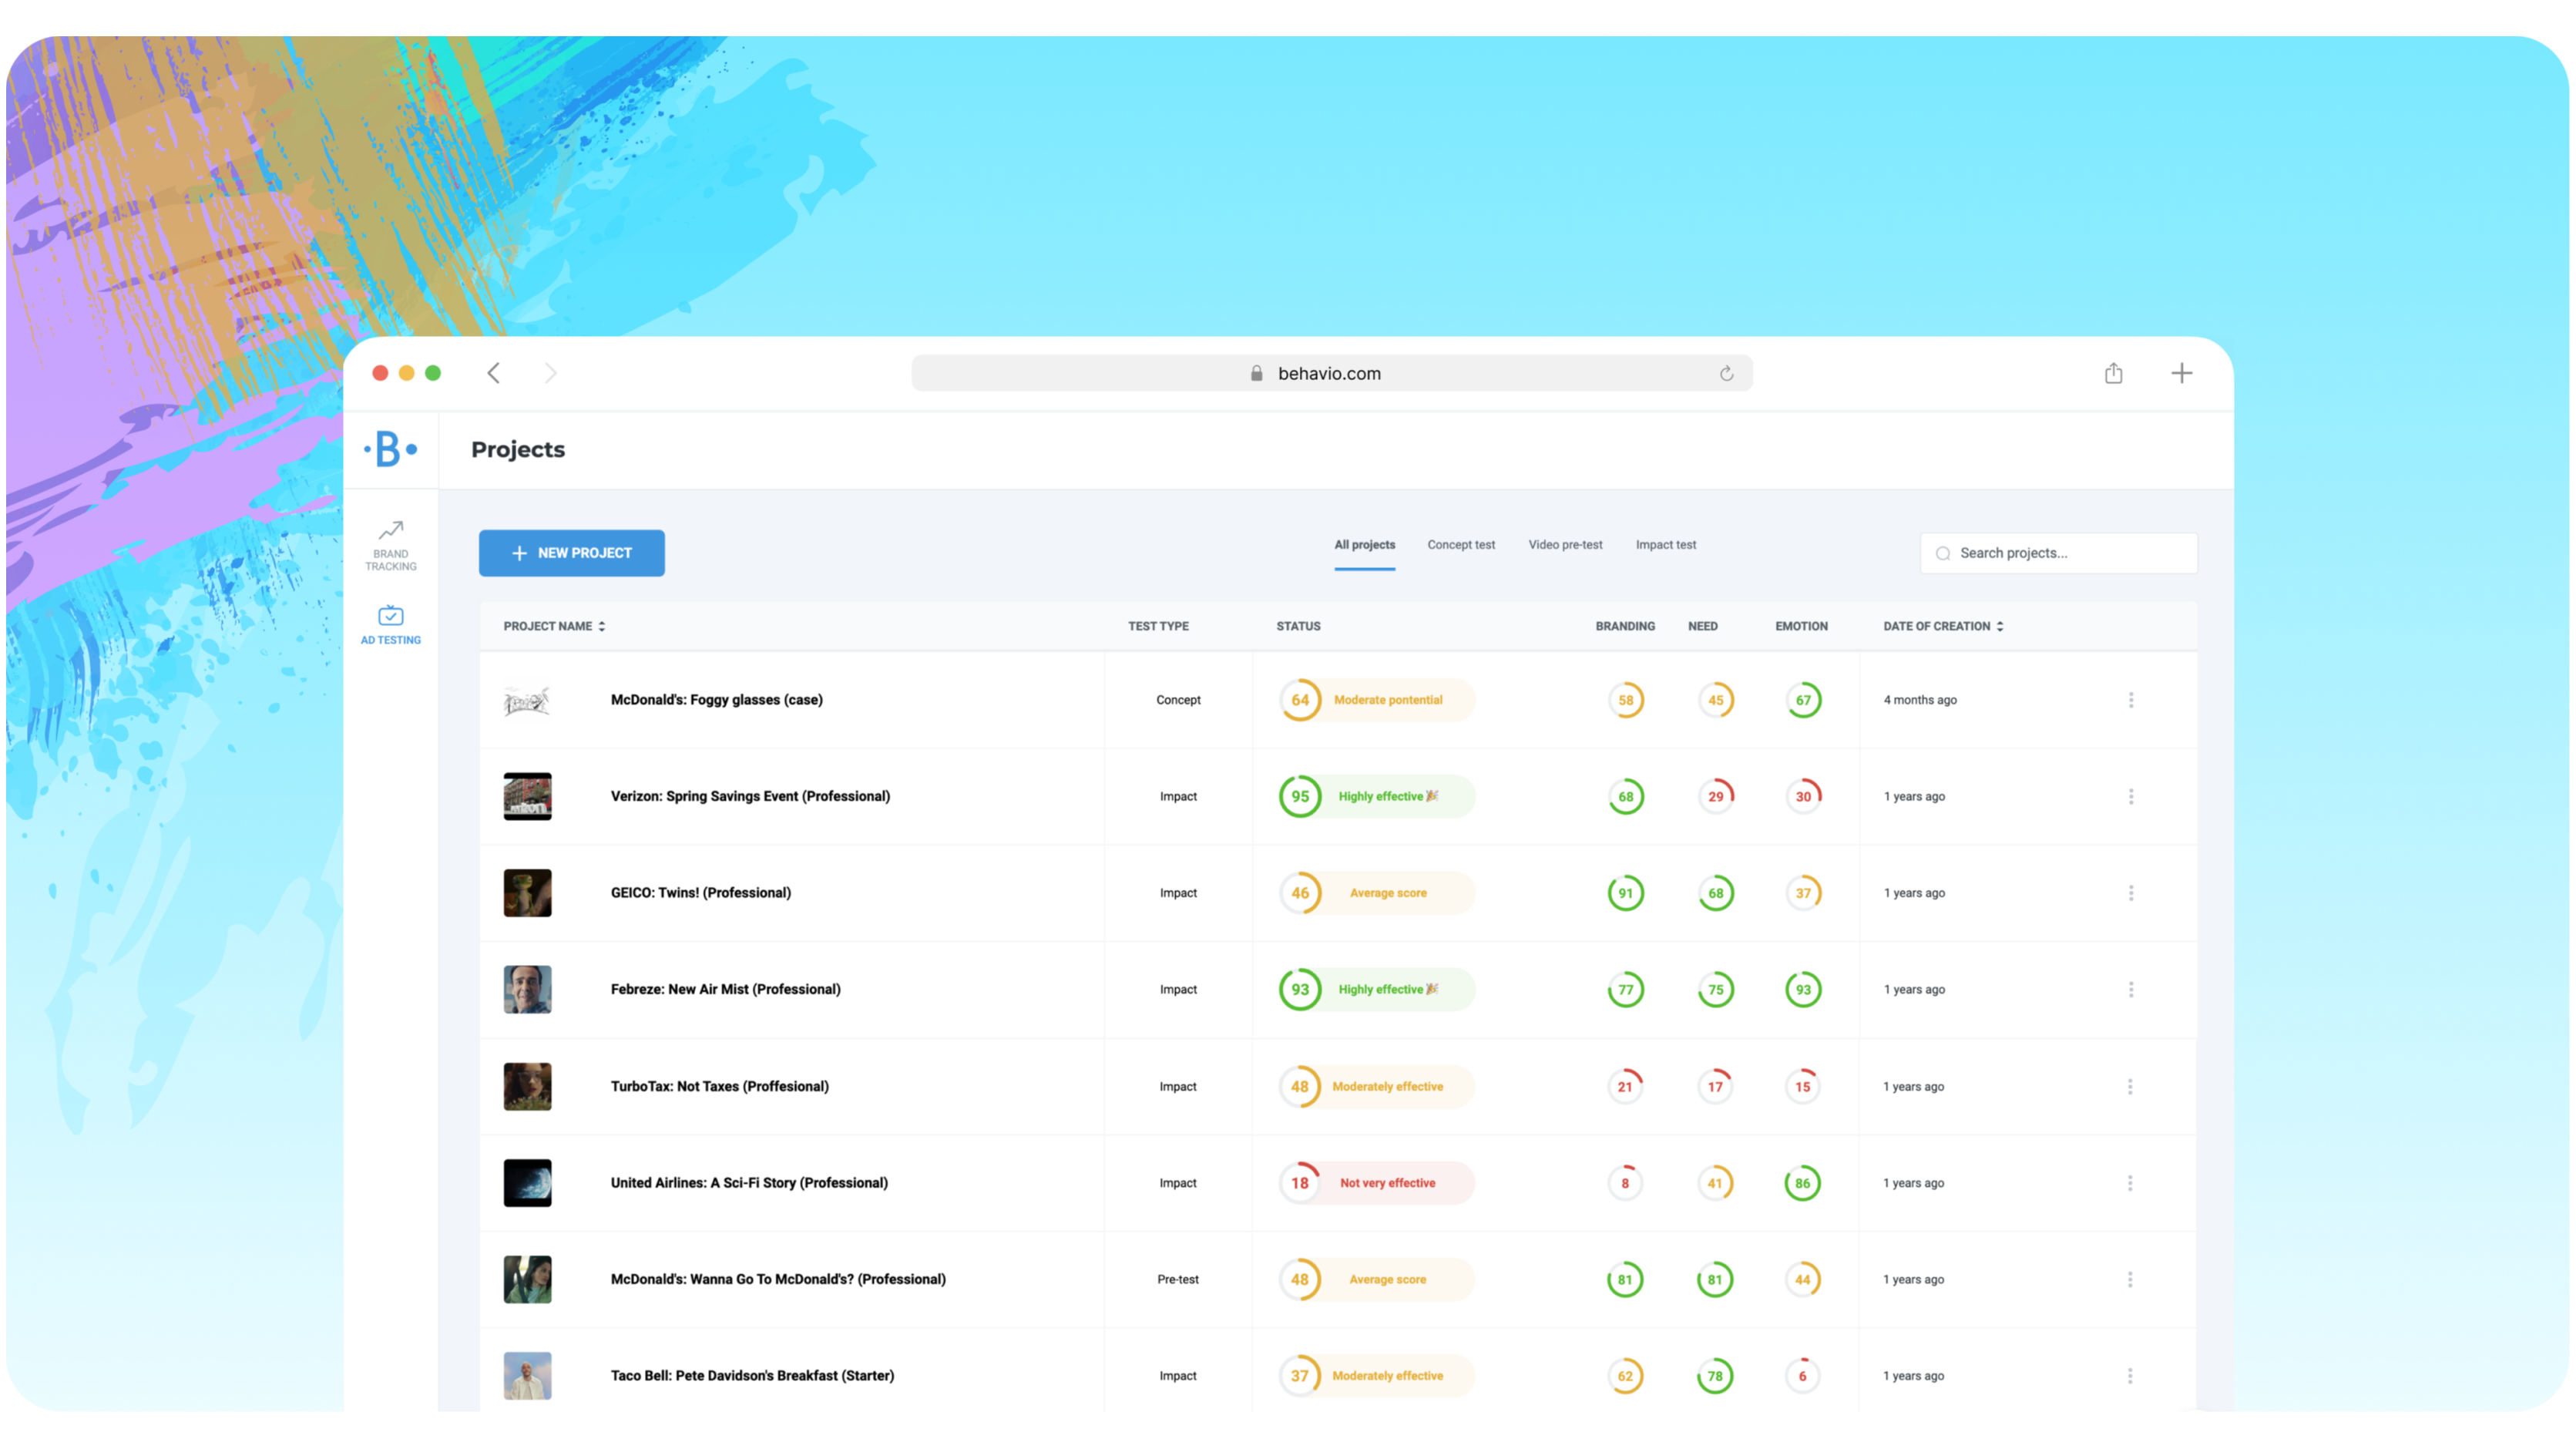The width and height of the screenshot is (2576, 1449).
Task: Go forward with the browser forward arrow
Action: coord(551,373)
